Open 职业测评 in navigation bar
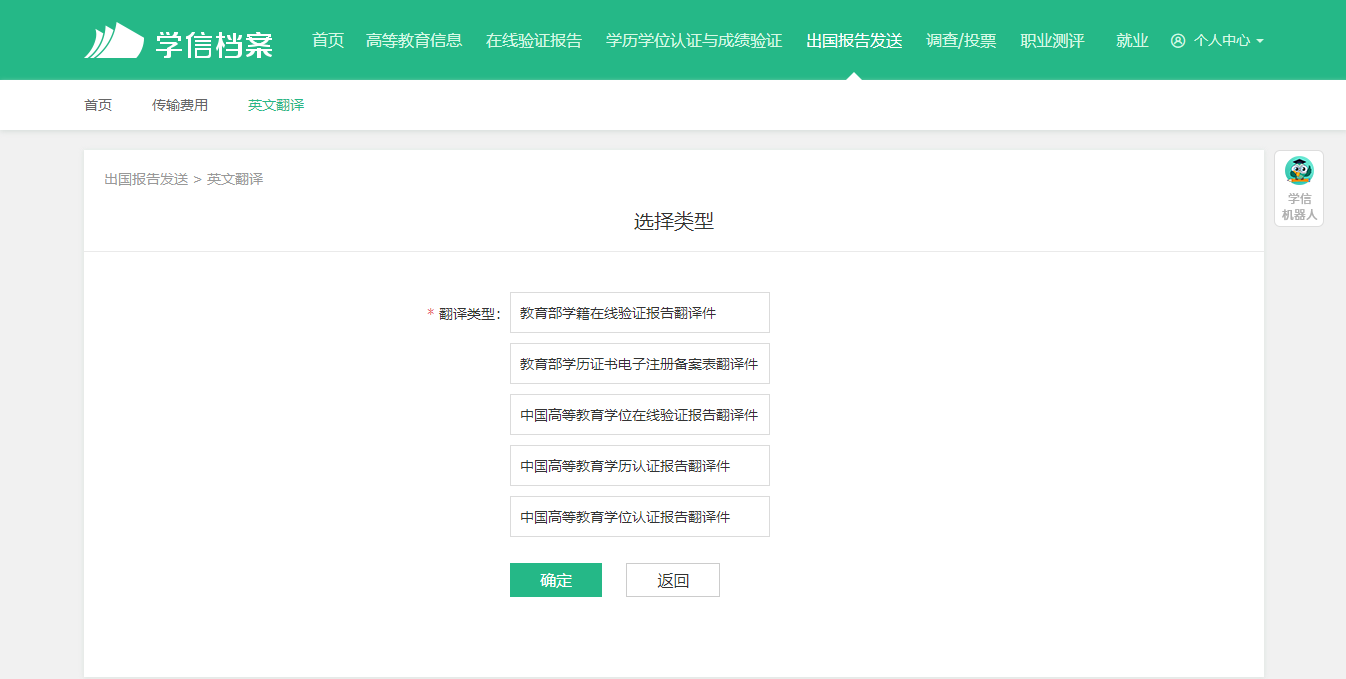1346x679 pixels. coord(1052,41)
